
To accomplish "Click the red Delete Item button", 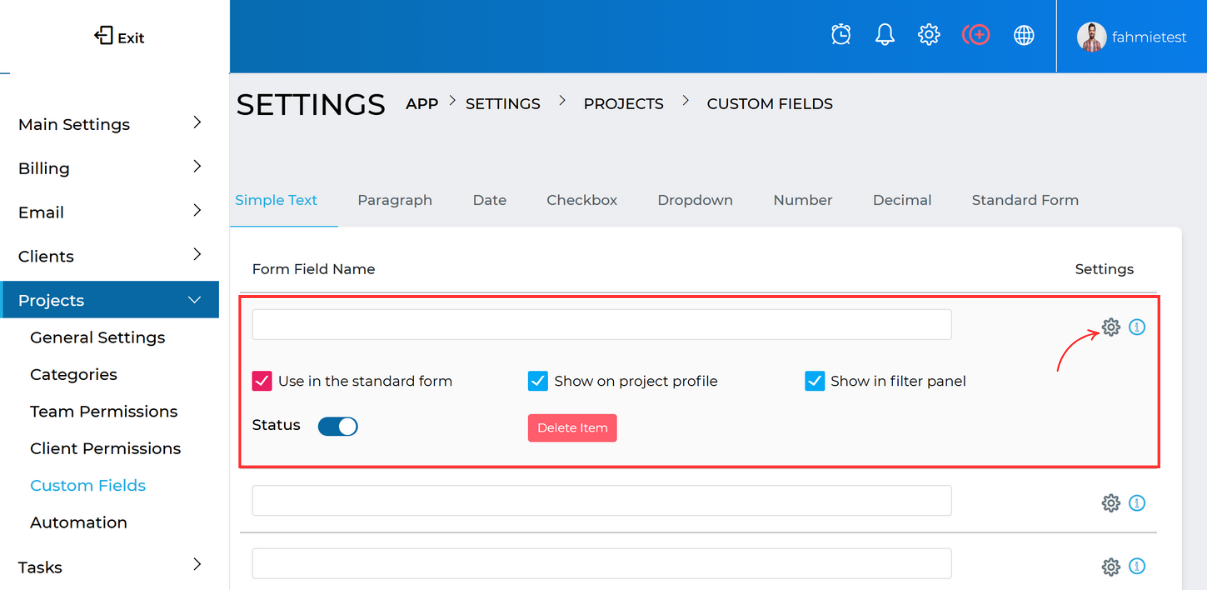I will point(572,428).
